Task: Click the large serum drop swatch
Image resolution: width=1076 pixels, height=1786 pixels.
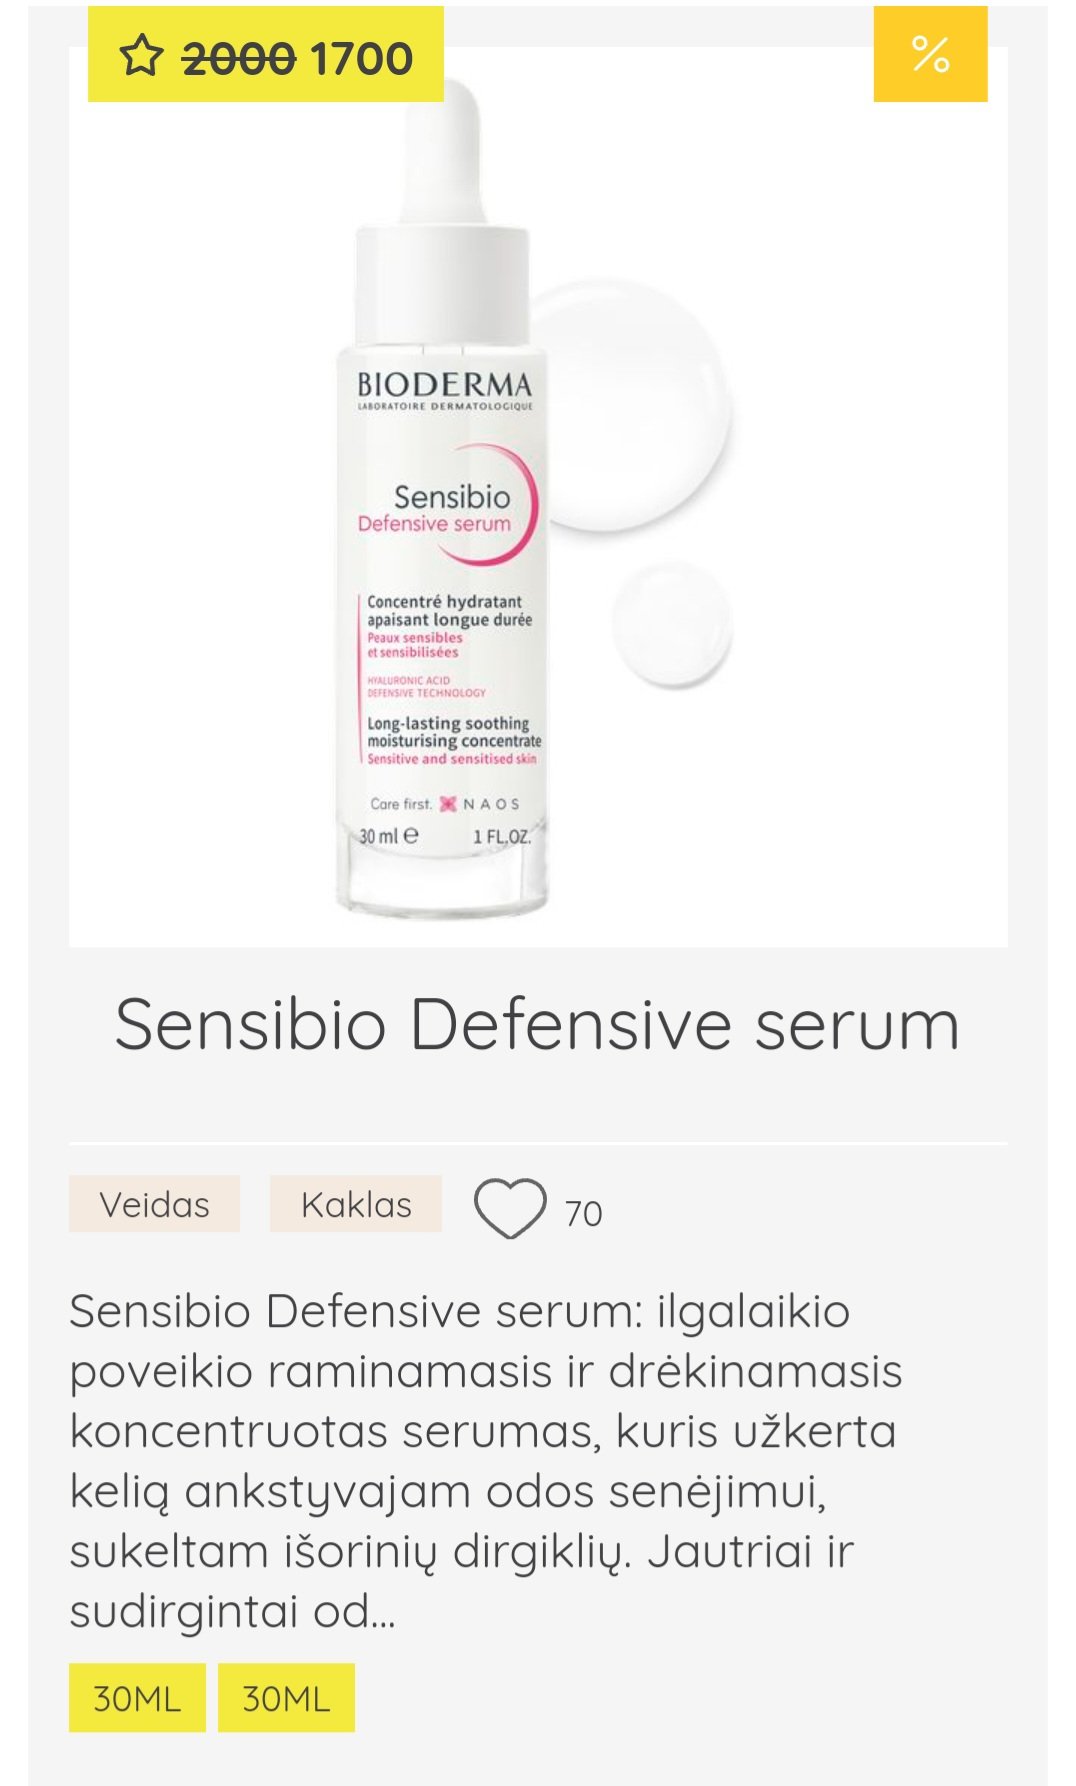Action: [x=632, y=405]
